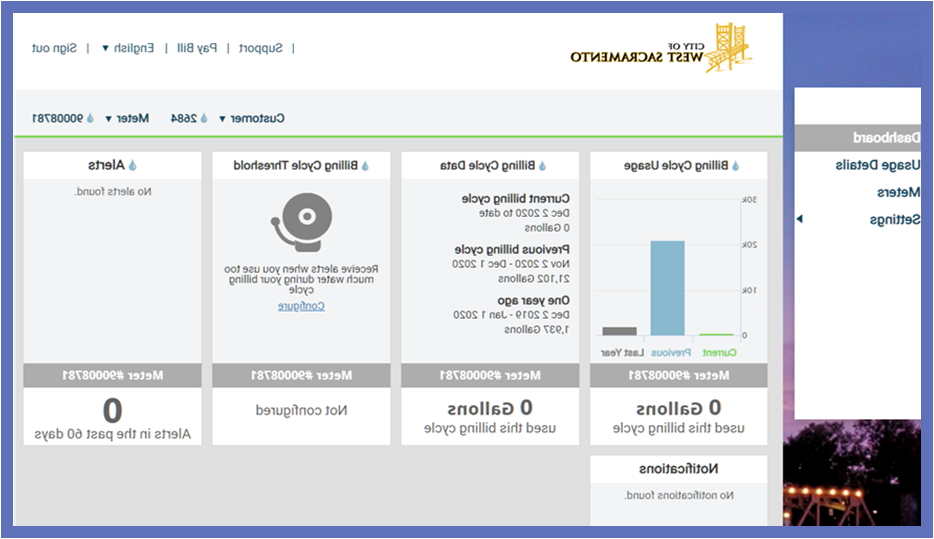Click Nov 2 2020 - Dec 1 2020 date range
This screenshot has height=539, width=934.
pos(511,264)
